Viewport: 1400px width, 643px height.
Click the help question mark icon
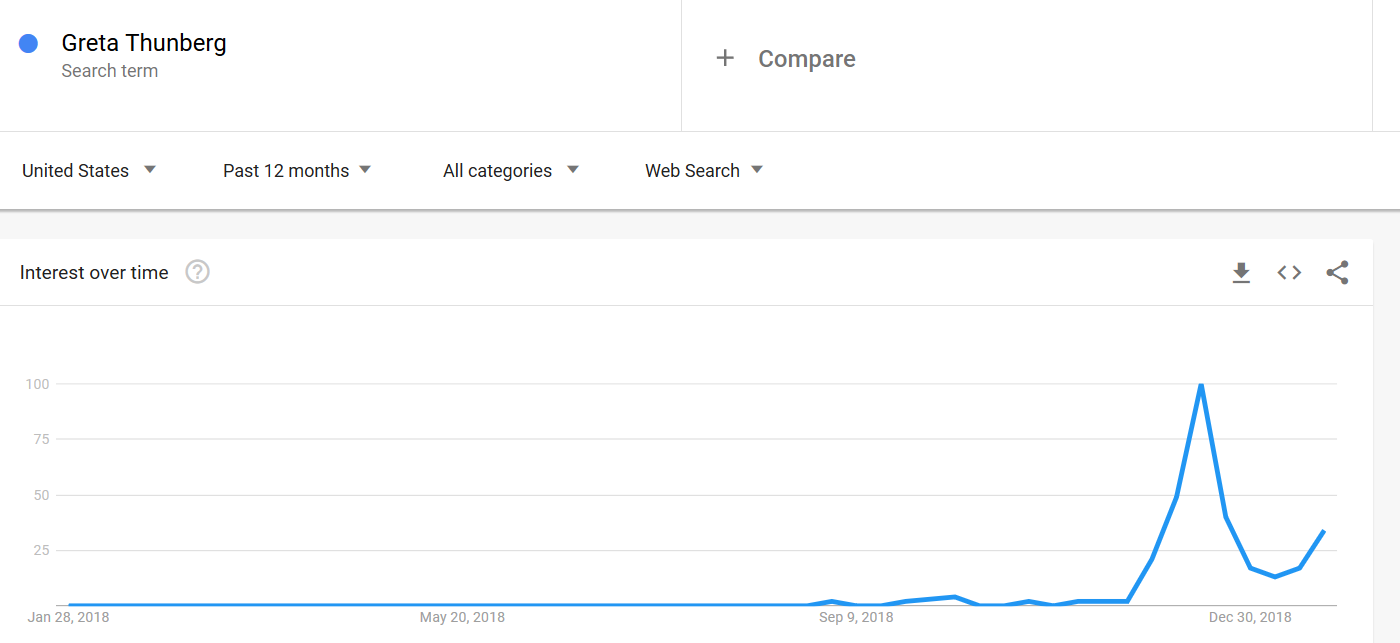click(198, 272)
